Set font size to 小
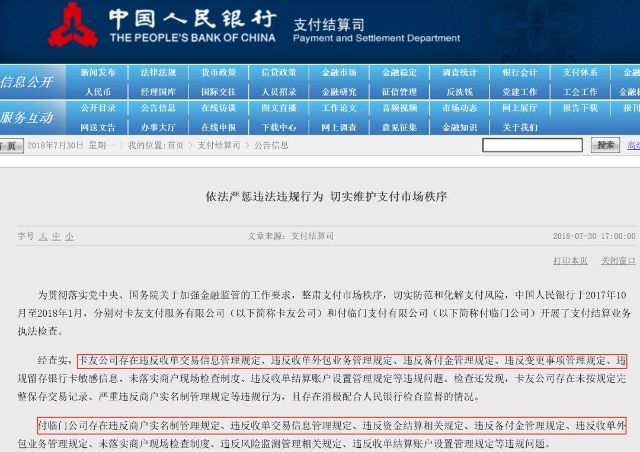 (69, 236)
